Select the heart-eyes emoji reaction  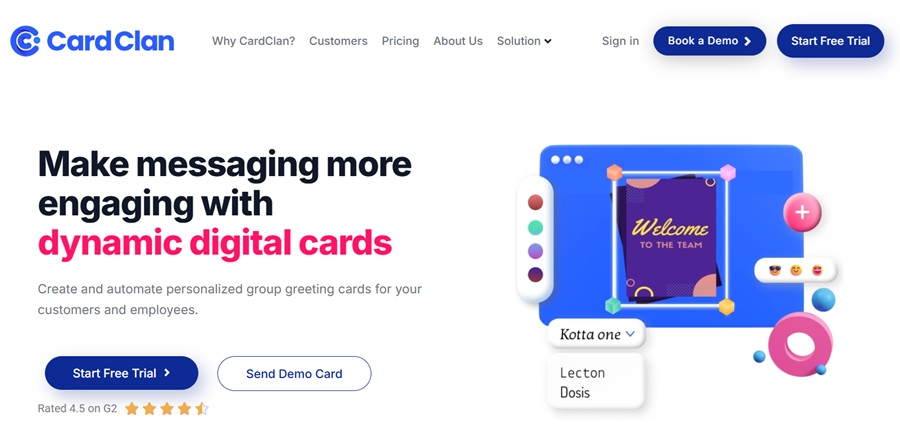[x=817, y=270]
